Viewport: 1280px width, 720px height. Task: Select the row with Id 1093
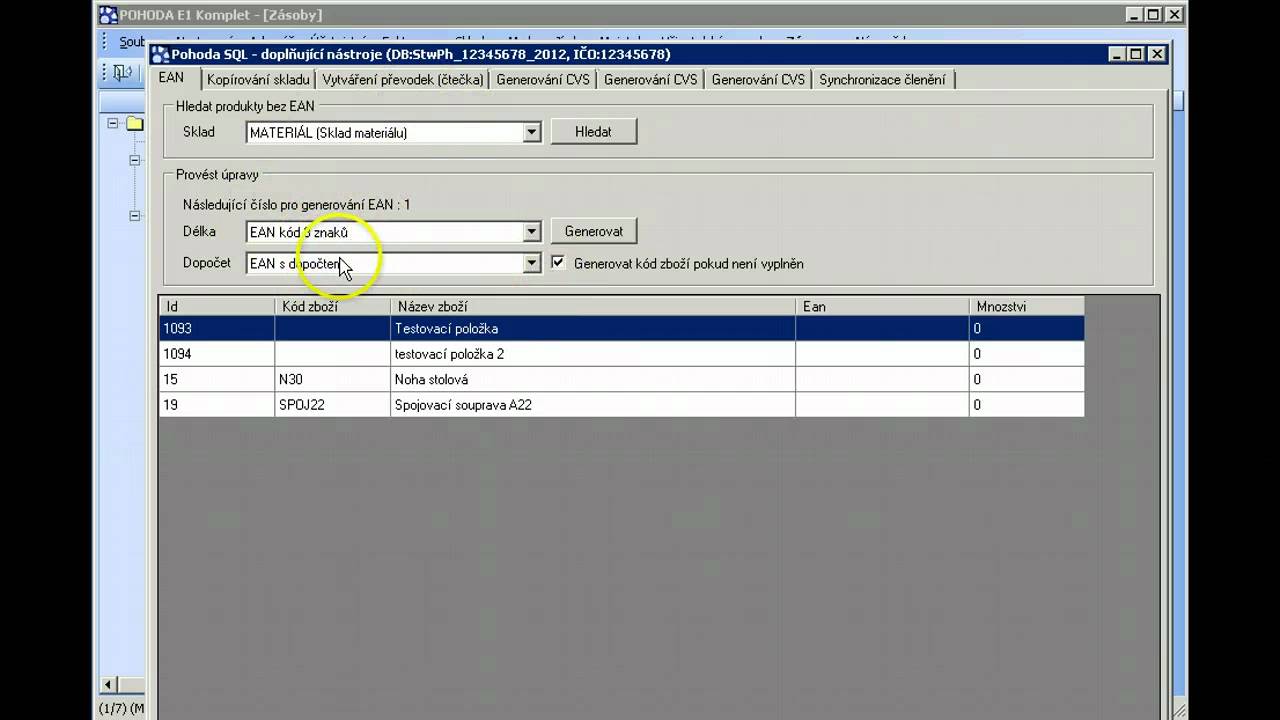pyautogui.click(x=622, y=328)
